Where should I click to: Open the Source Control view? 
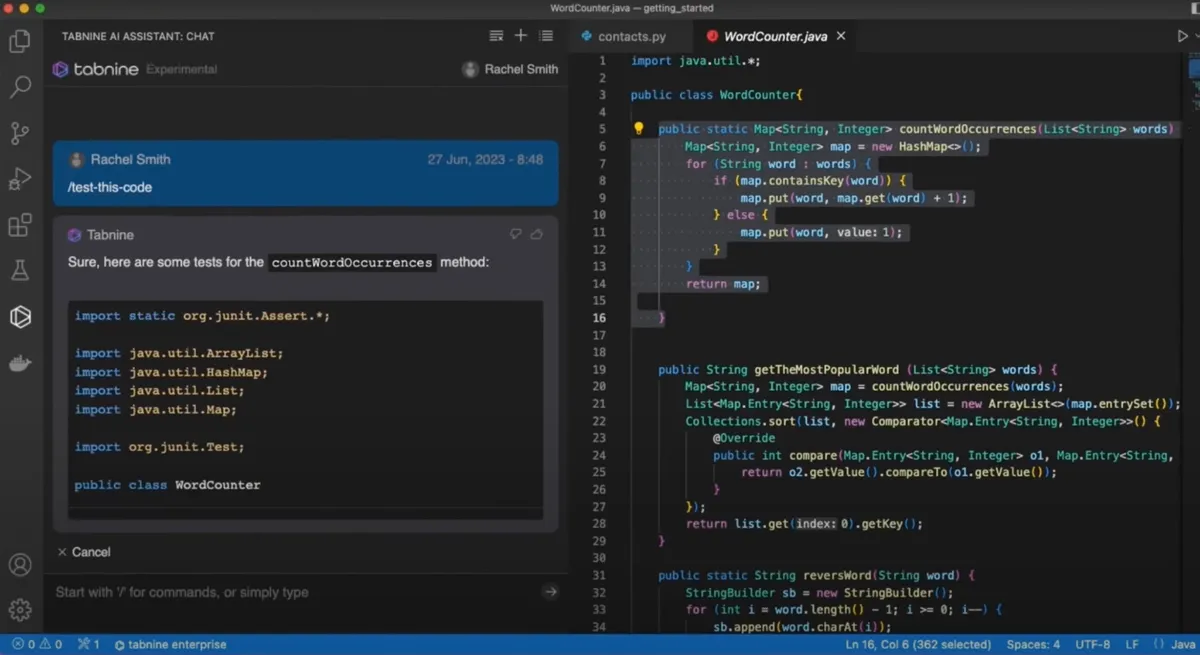click(x=20, y=133)
